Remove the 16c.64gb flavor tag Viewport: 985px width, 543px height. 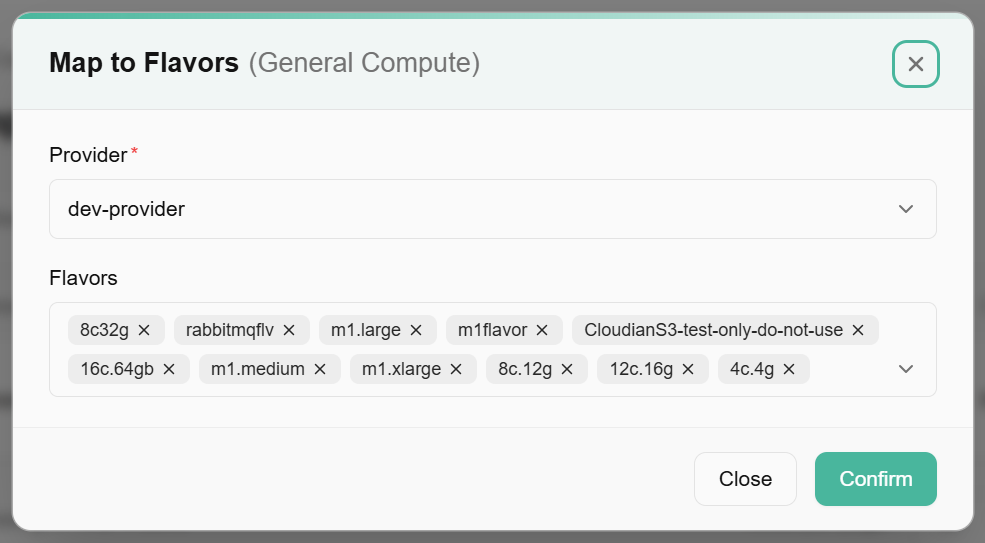169,369
